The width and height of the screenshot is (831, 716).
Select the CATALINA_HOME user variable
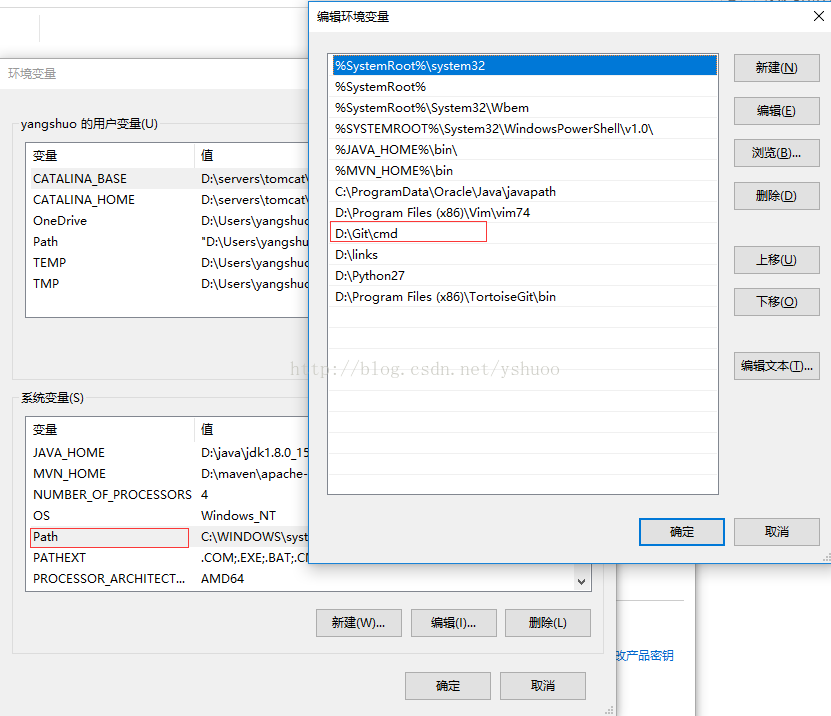(168, 200)
